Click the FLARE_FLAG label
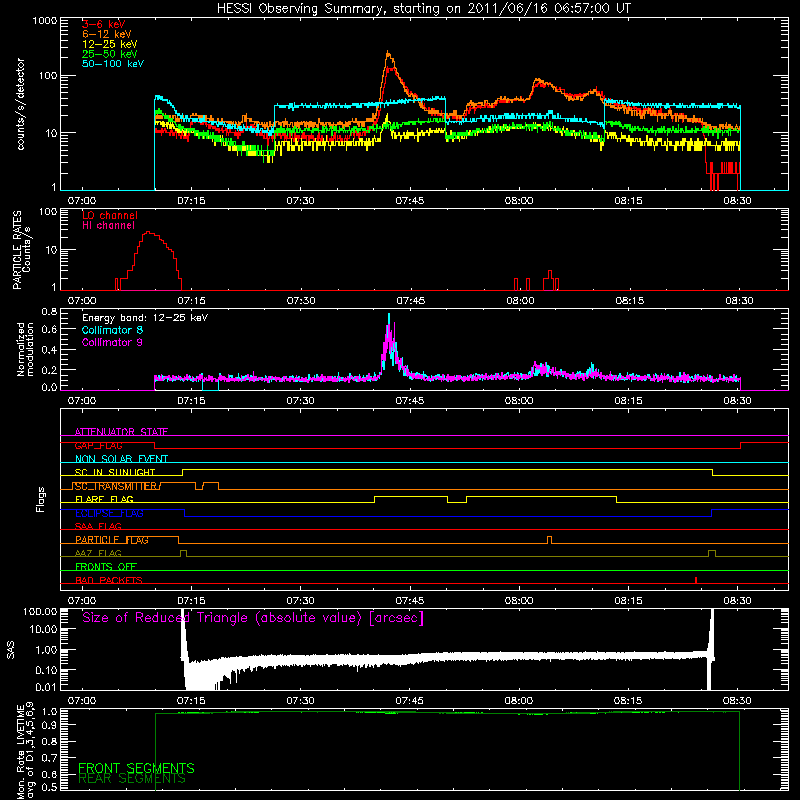The image size is (800, 800). click(104, 499)
